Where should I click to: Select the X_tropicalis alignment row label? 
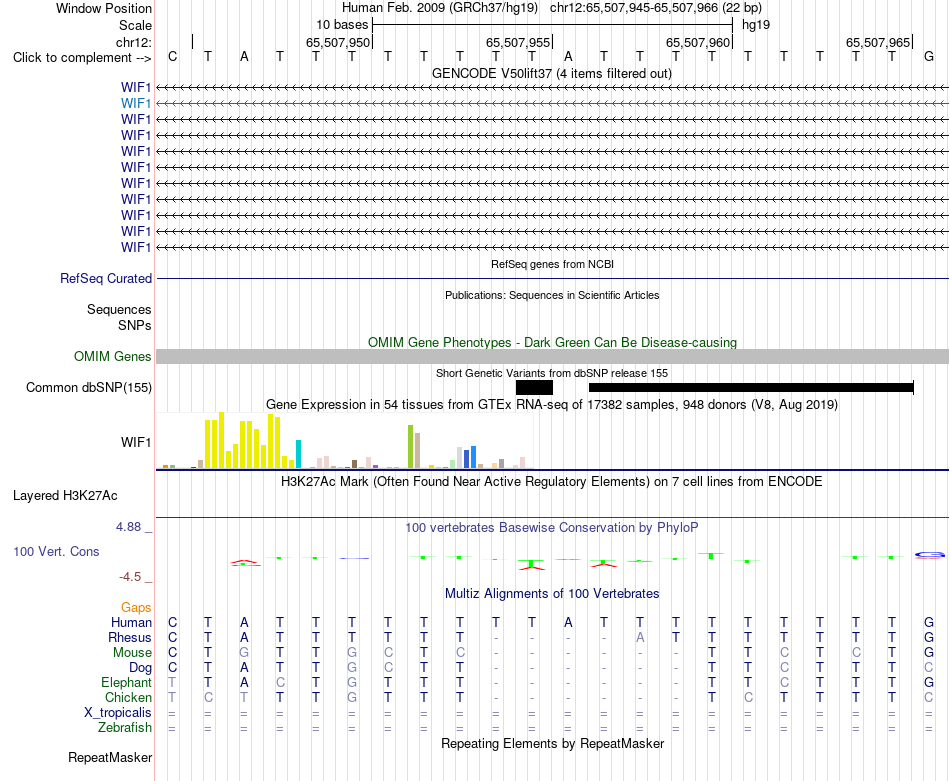coord(118,713)
